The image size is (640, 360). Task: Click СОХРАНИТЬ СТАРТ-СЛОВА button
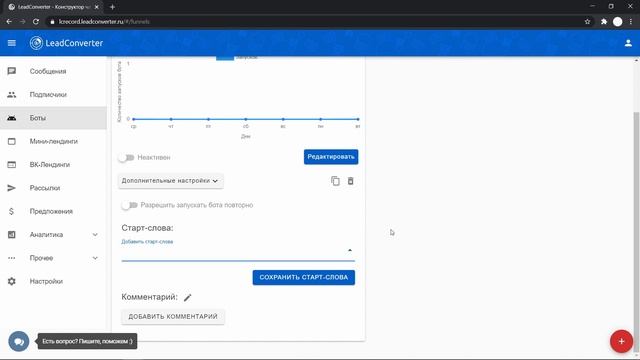[x=304, y=278]
